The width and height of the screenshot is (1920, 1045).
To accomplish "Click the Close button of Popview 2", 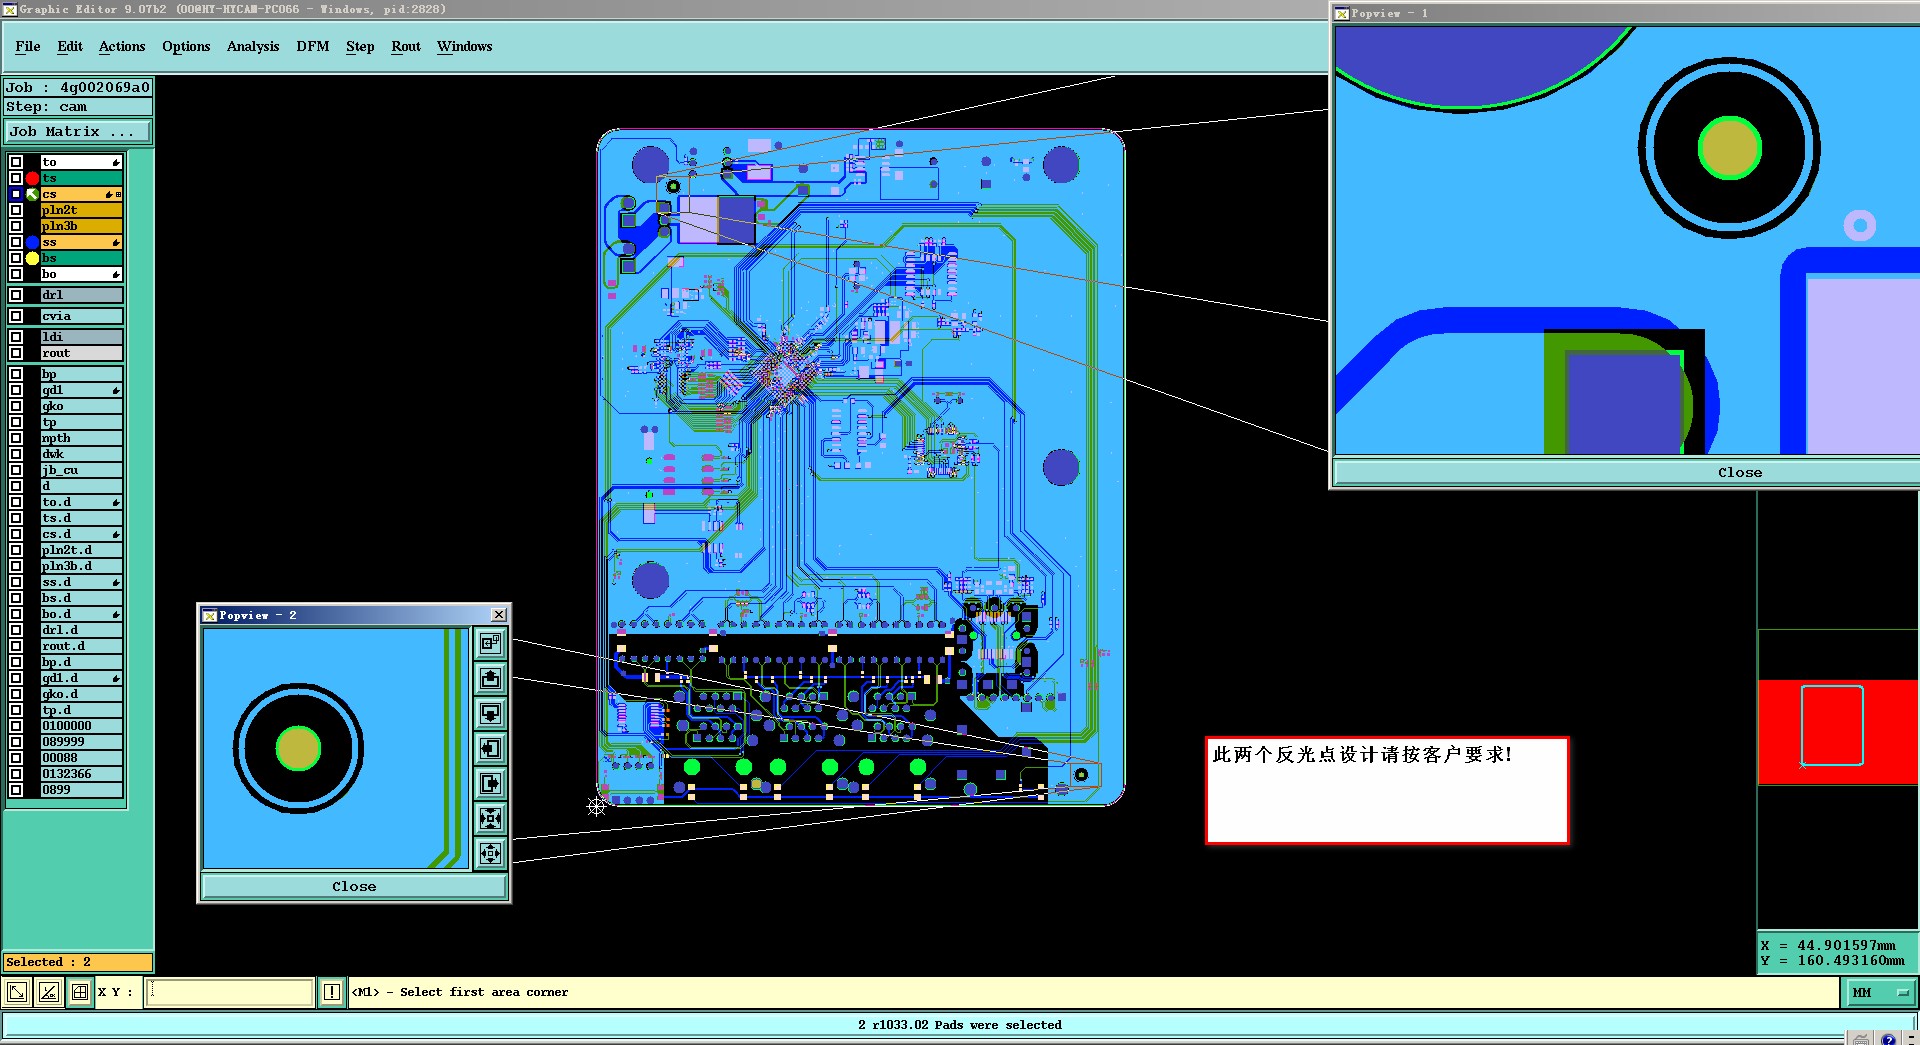I will pyautogui.click(x=354, y=886).
